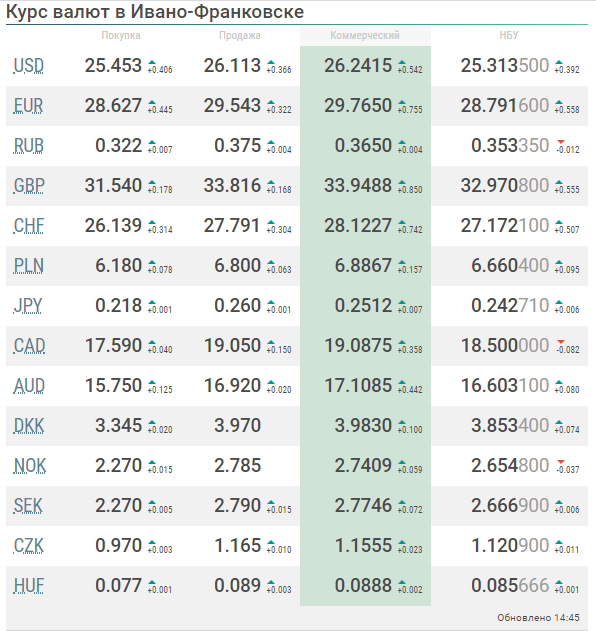
Task: Click the red down arrow in CAD НБУ column
Action: click(561, 342)
